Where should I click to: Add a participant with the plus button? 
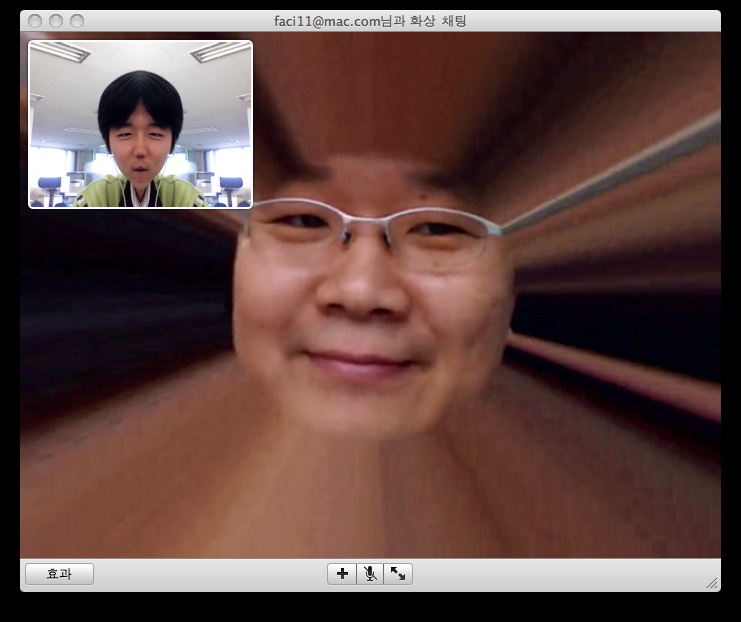coord(342,574)
